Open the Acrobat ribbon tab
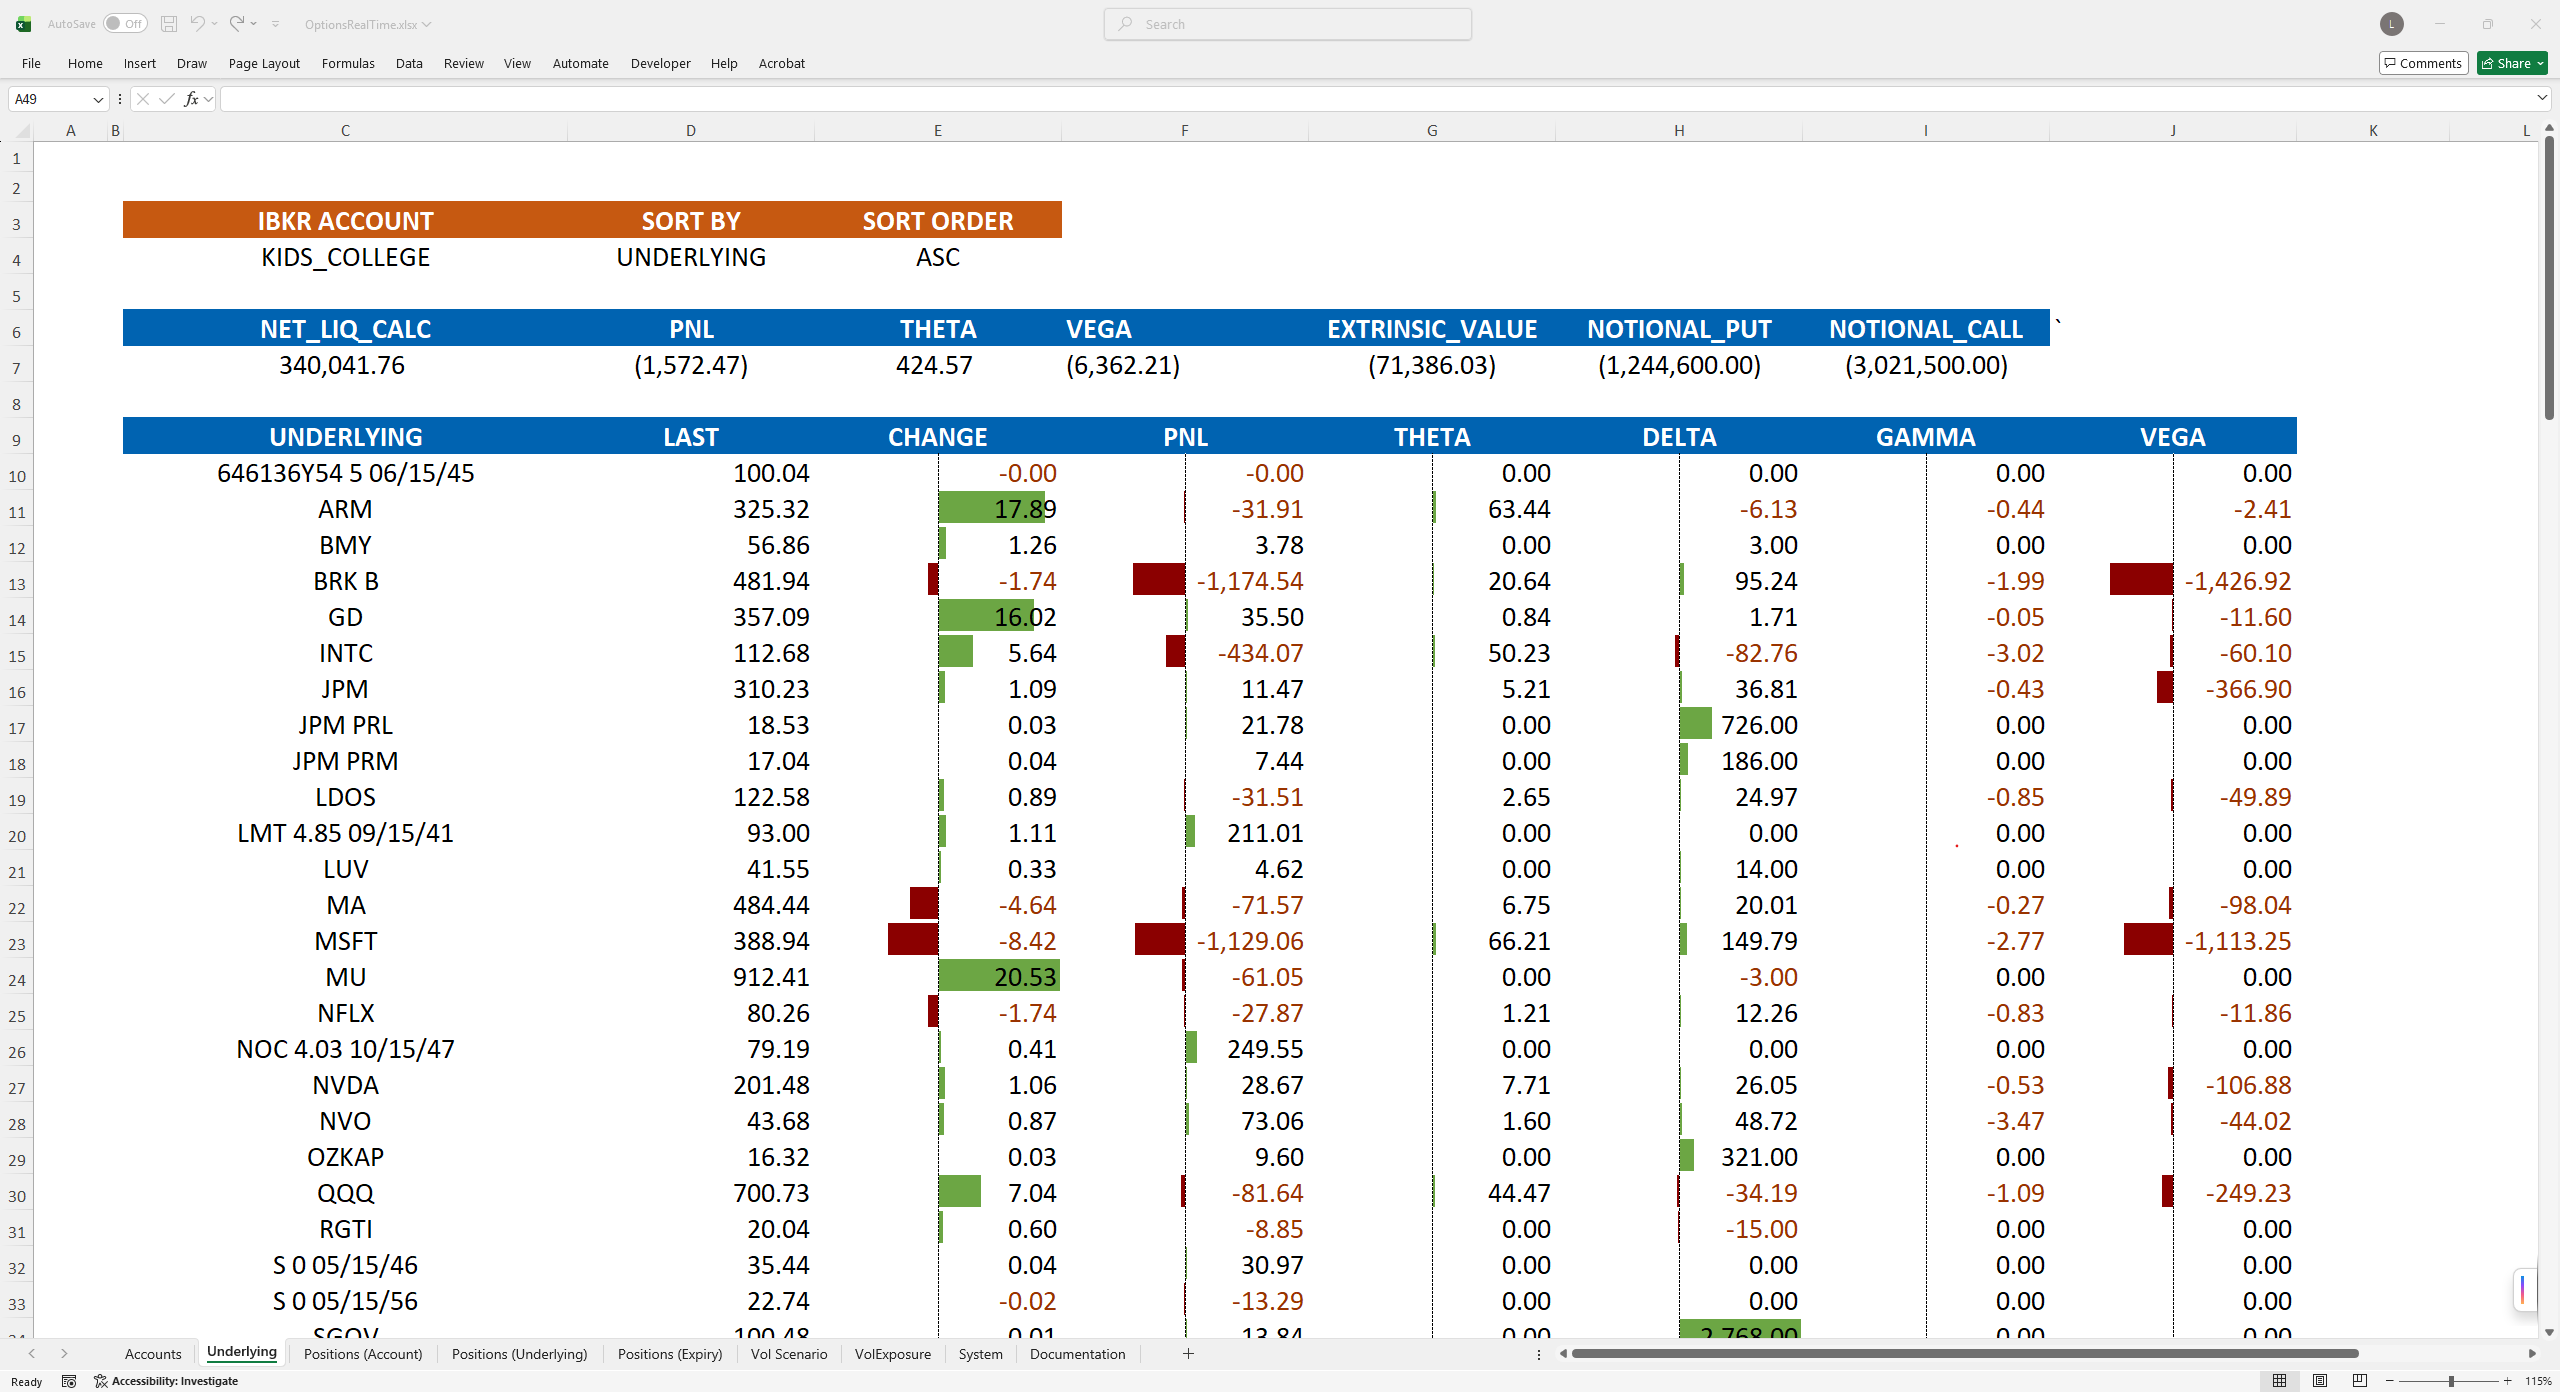2560x1392 pixels. point(782,63)
